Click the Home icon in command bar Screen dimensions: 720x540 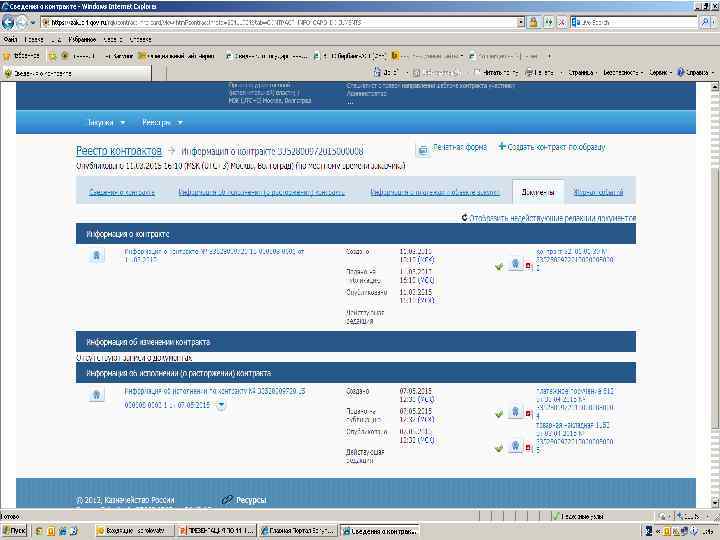[x=377, y=72]
